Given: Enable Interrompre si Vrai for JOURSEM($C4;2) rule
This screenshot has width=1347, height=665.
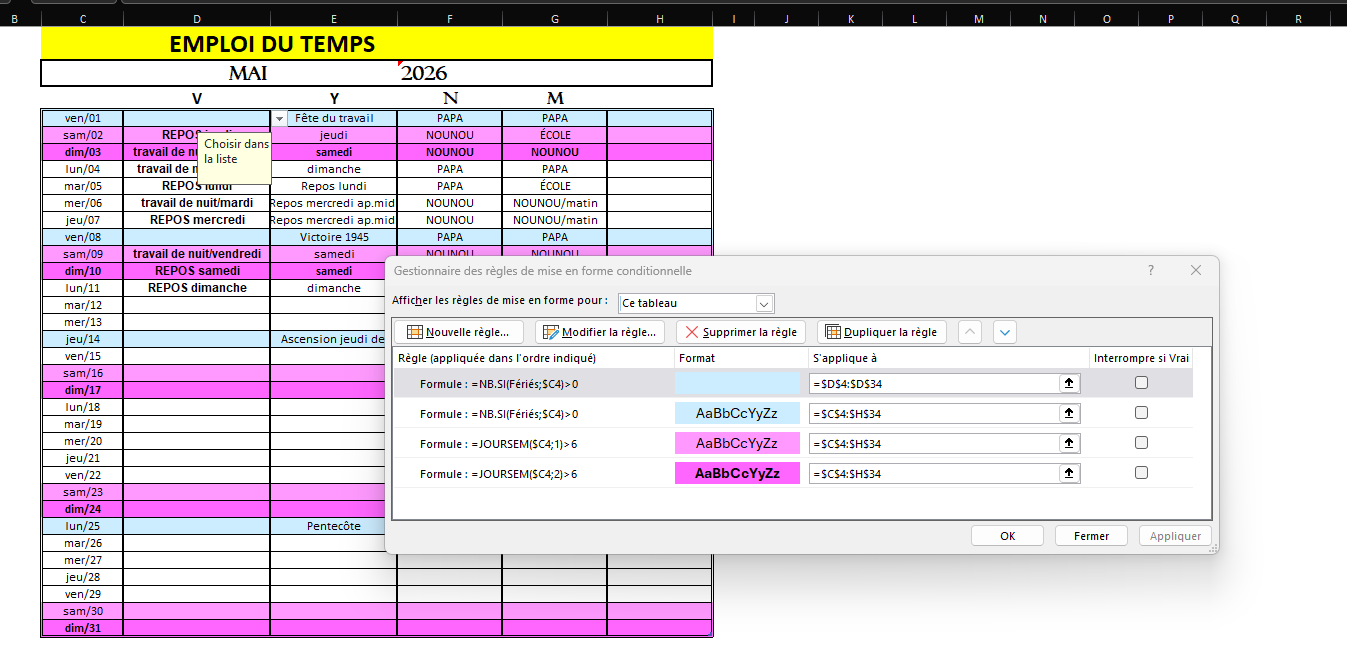Looking at the screenshot, I should (x=1141, y=473).
